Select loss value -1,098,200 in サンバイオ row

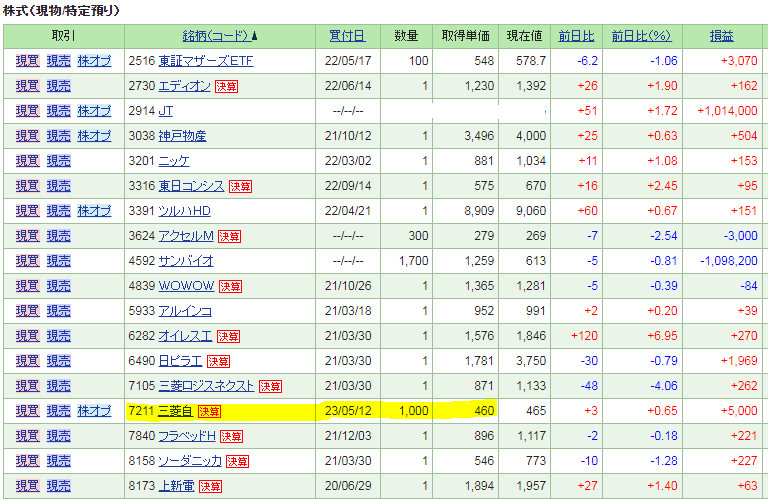tap(729, 261)
